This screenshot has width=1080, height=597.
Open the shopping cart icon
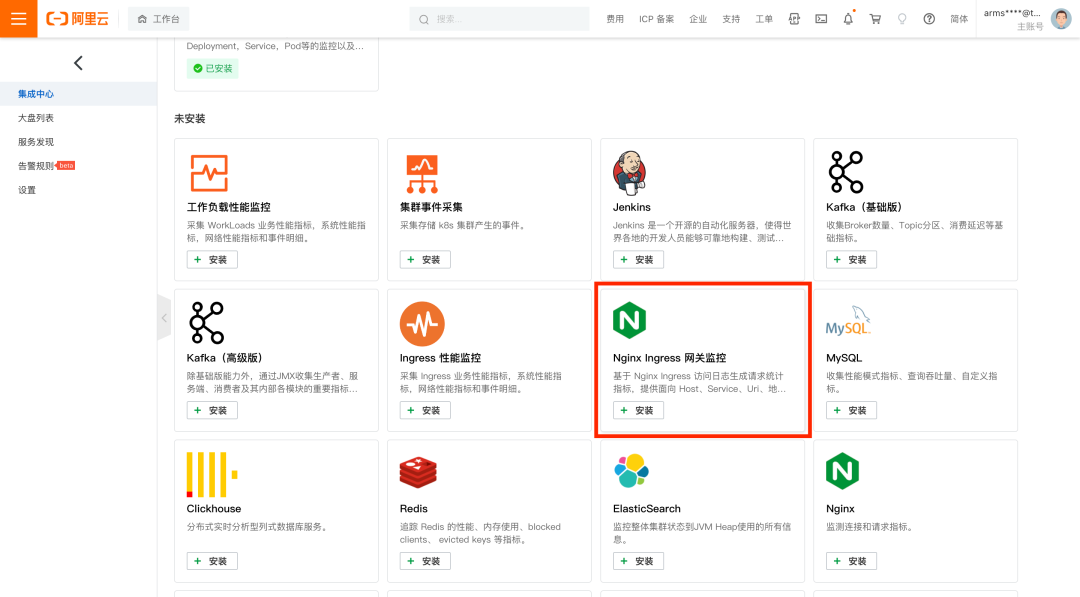(875, 17)
